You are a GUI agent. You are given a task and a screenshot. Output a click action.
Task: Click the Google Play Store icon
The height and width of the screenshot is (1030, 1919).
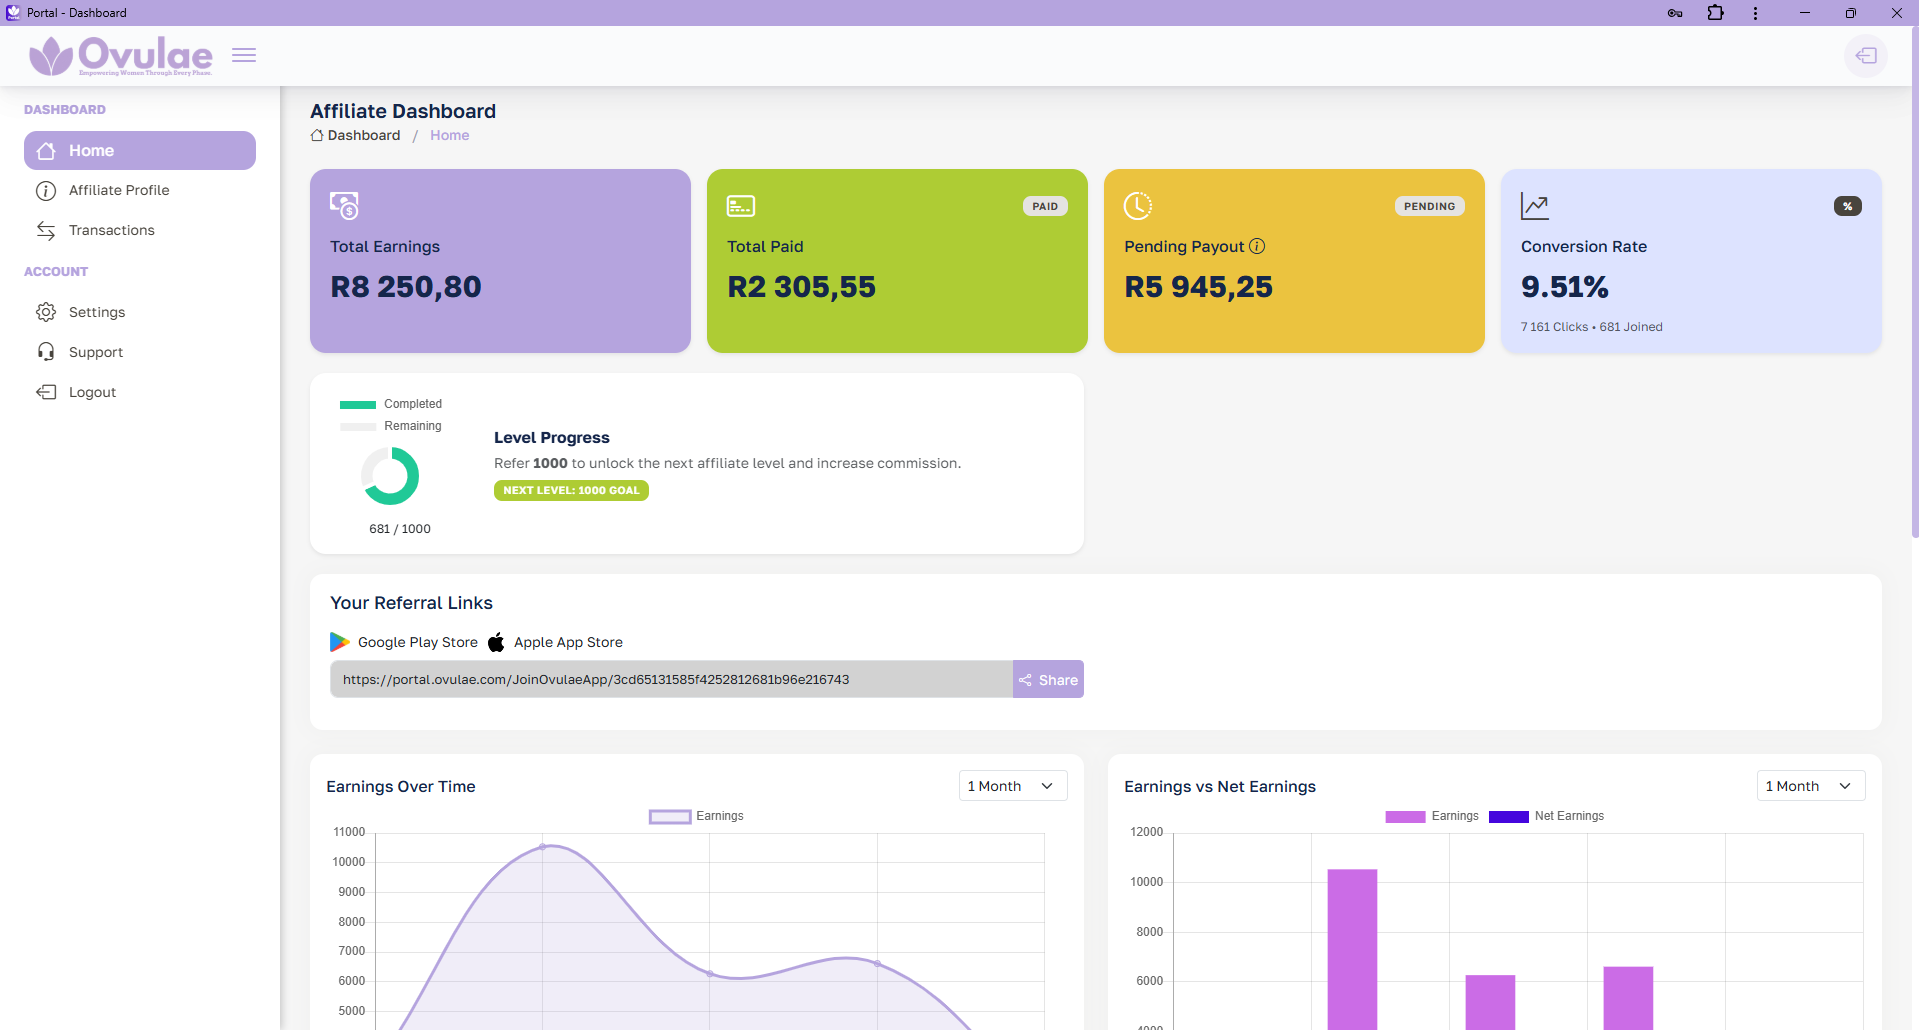coord(340,642)
